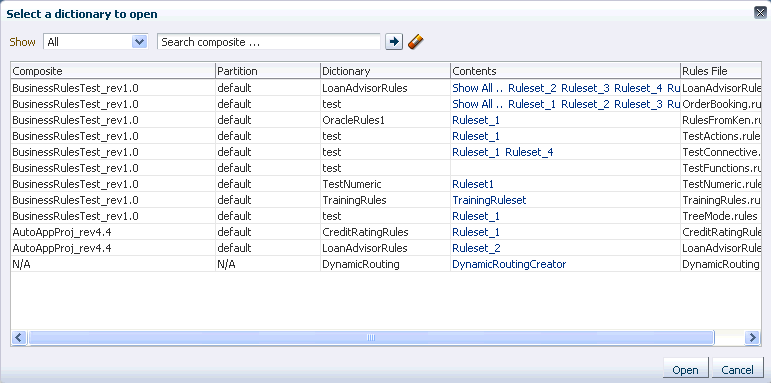Click Ruleset_1 link in OracleRules1 row

pyautogui.click(x=476, y=120)
